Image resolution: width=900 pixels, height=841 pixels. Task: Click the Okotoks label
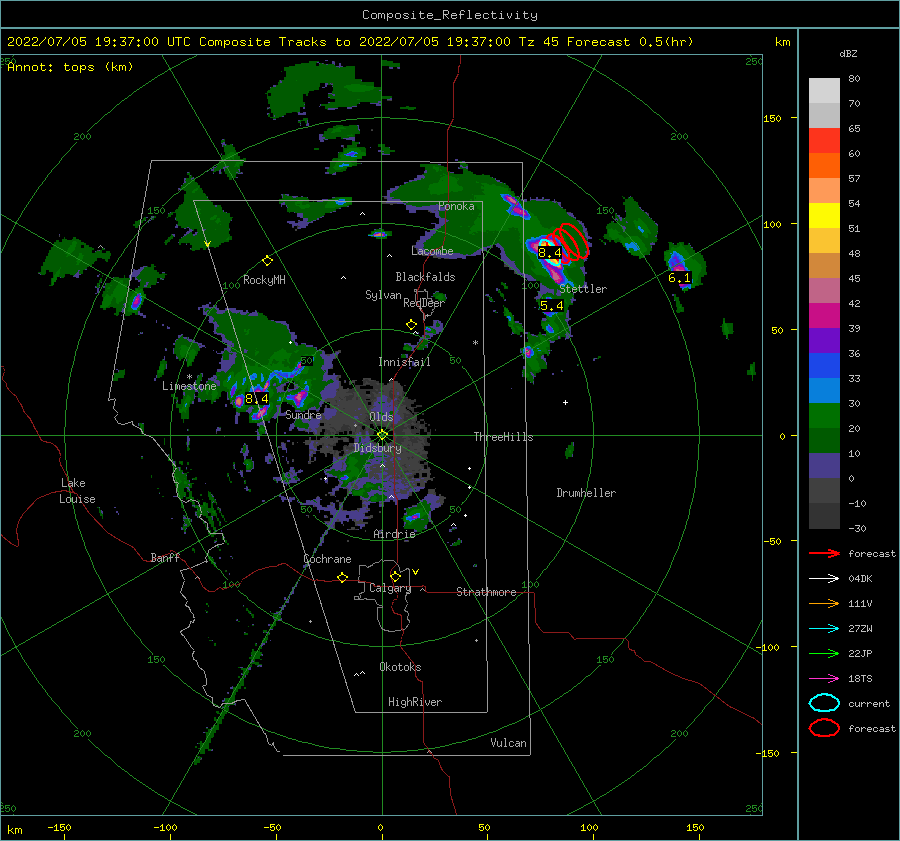400,667
